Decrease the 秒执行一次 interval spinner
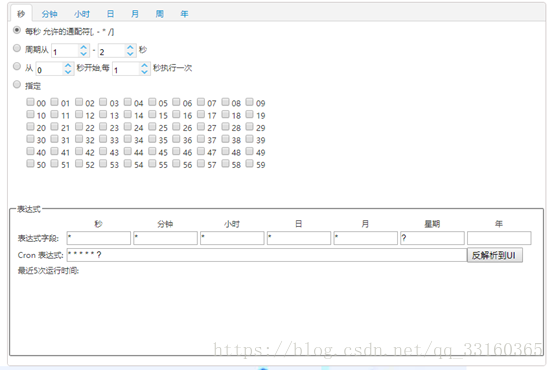The width and height of the screenshot is (554, 370). pos(144,71)
